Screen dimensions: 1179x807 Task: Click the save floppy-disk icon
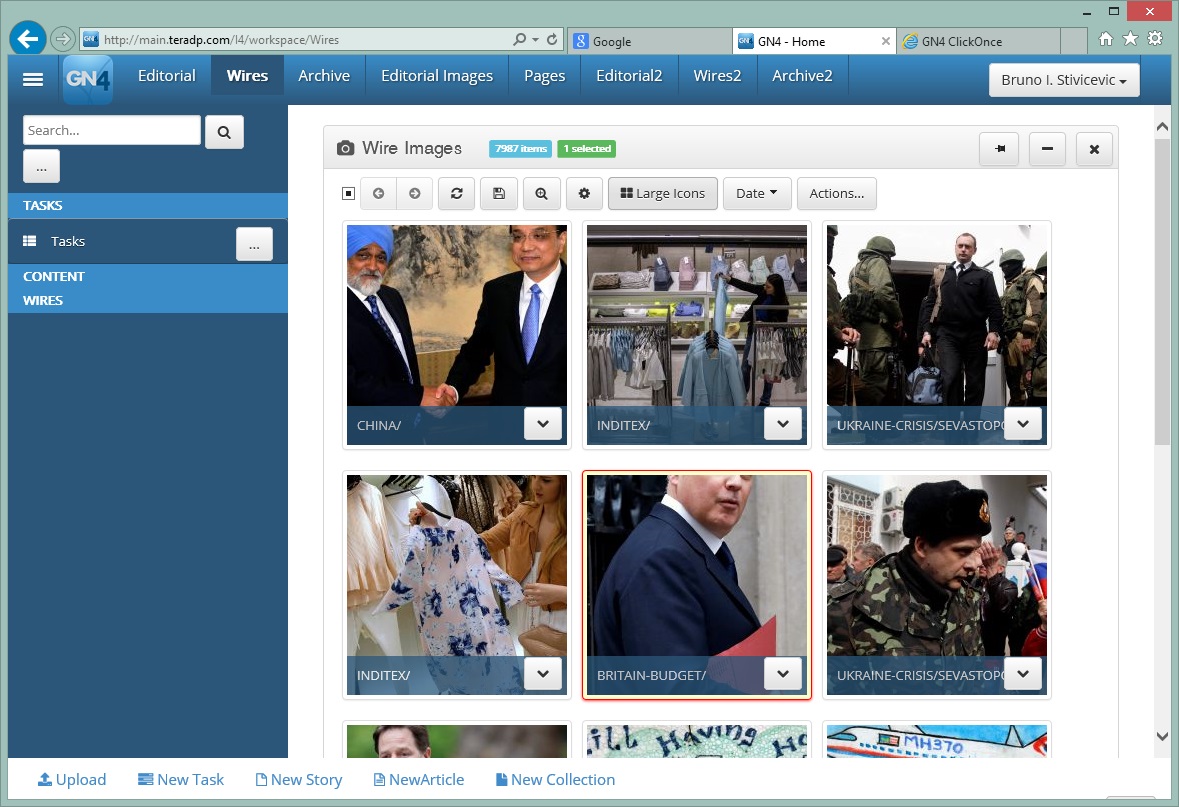click(x=499, y=193)
